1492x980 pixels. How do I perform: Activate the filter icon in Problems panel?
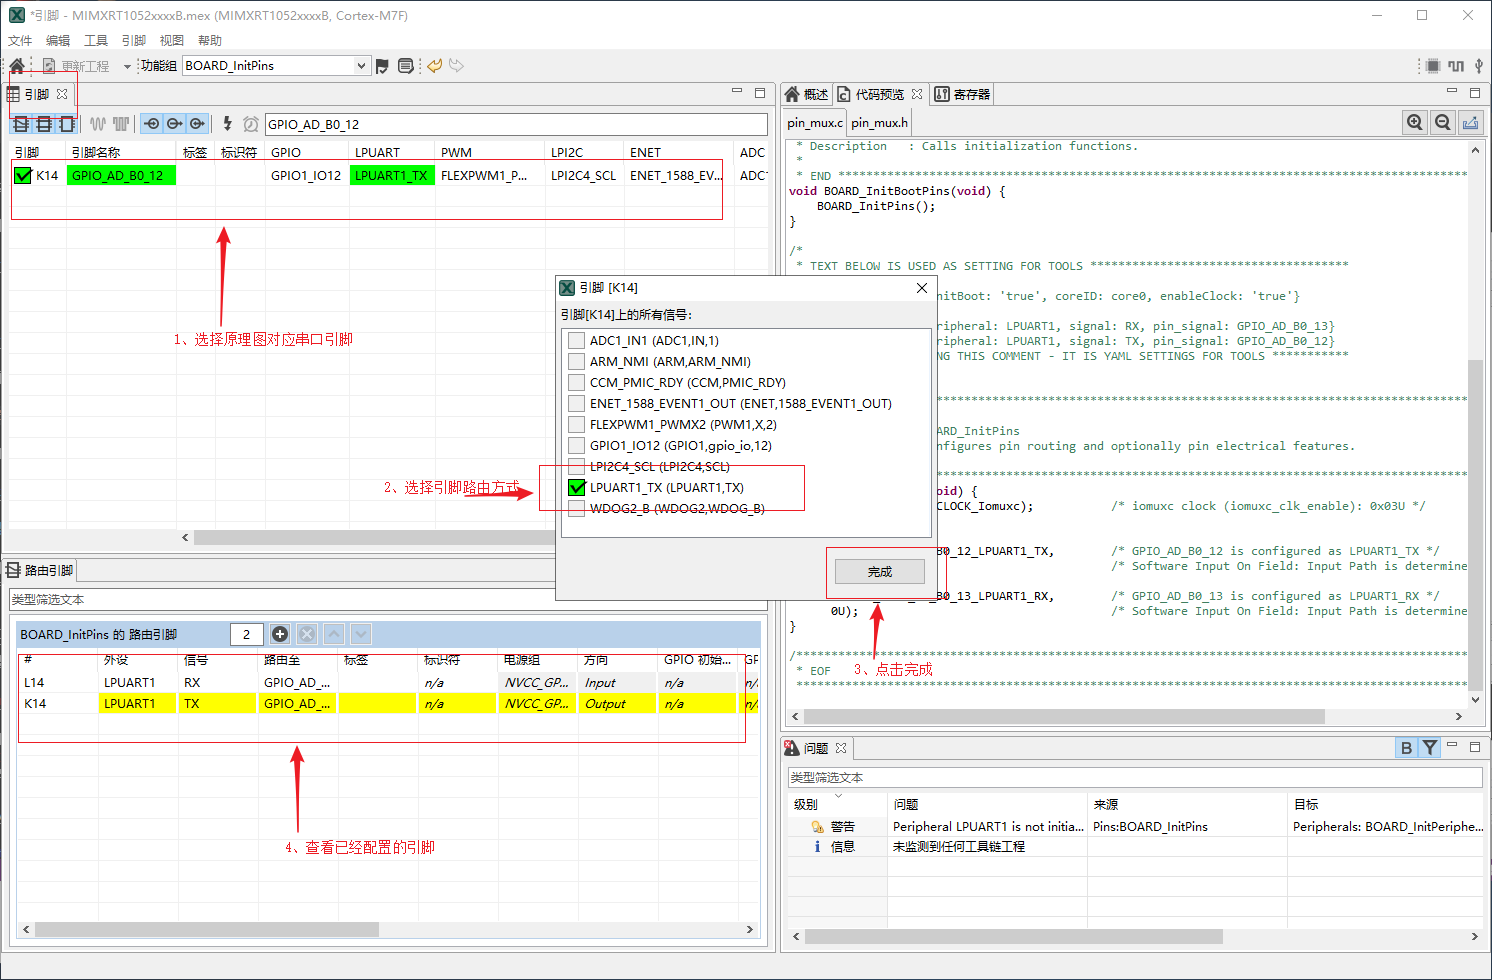(1430, 748)
